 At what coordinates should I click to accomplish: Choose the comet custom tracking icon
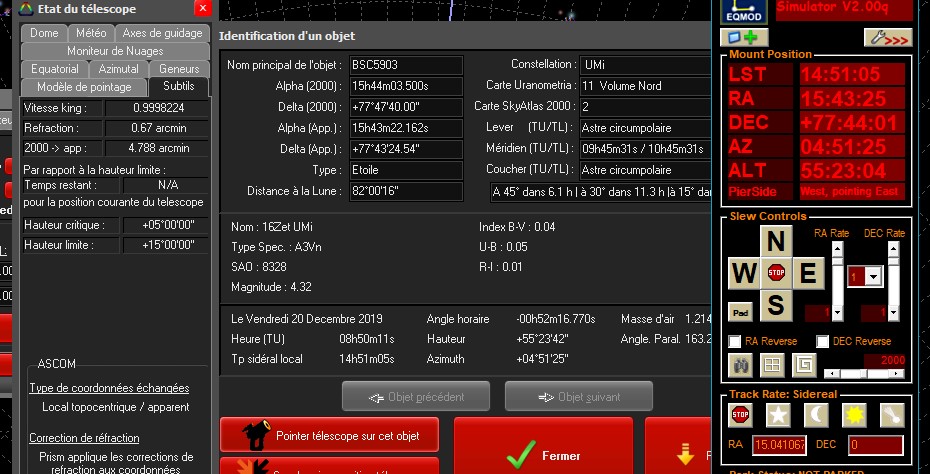tap(892, 415)
